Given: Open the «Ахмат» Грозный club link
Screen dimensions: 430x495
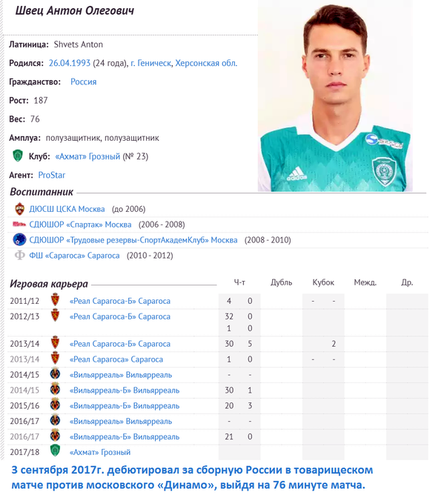Looking at the screenshot, I should tap(88, 156).
